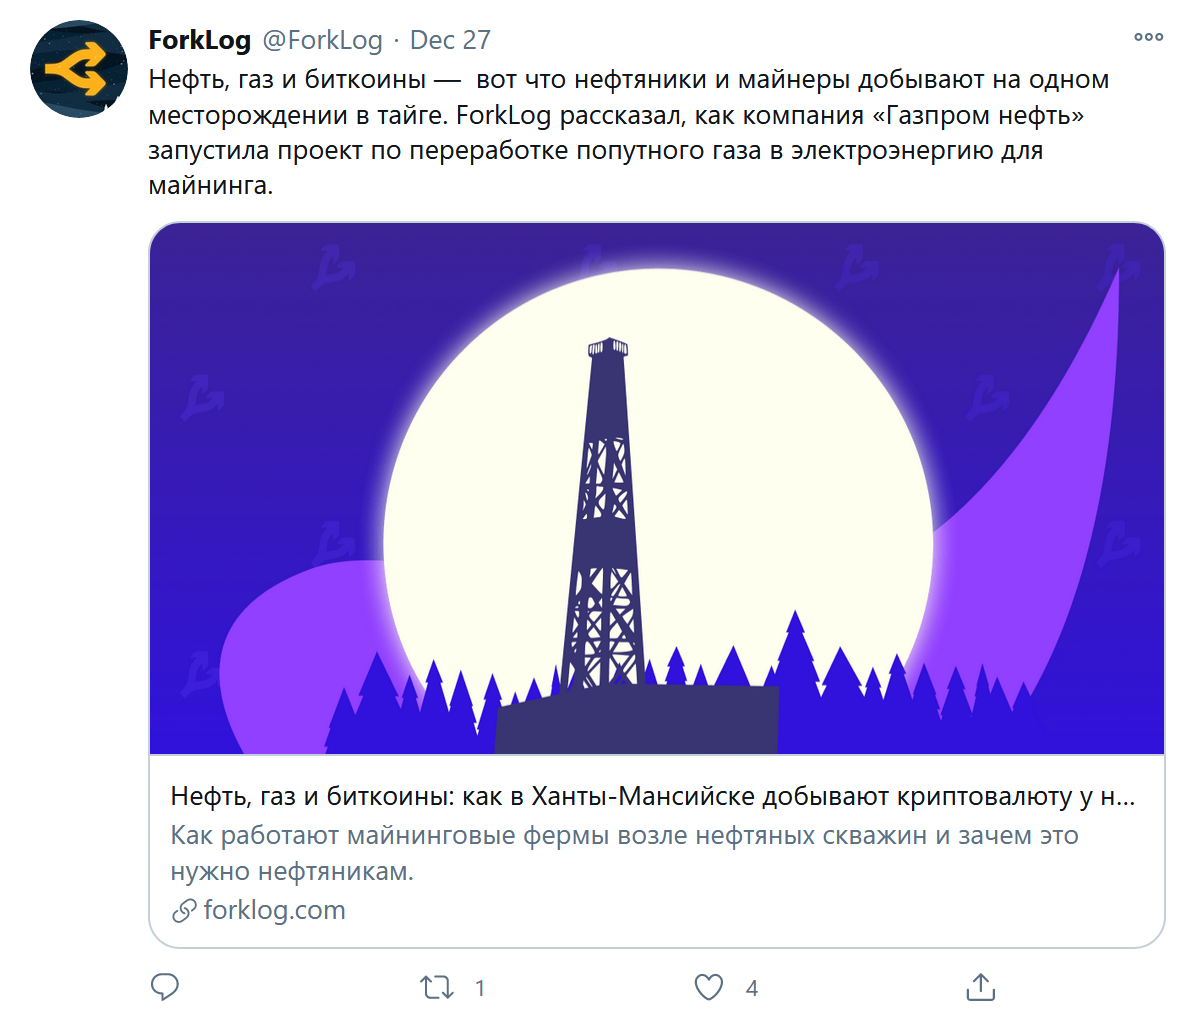Retweet using the arrows icon
The image size is (1196, 1024).
[436, 988]
